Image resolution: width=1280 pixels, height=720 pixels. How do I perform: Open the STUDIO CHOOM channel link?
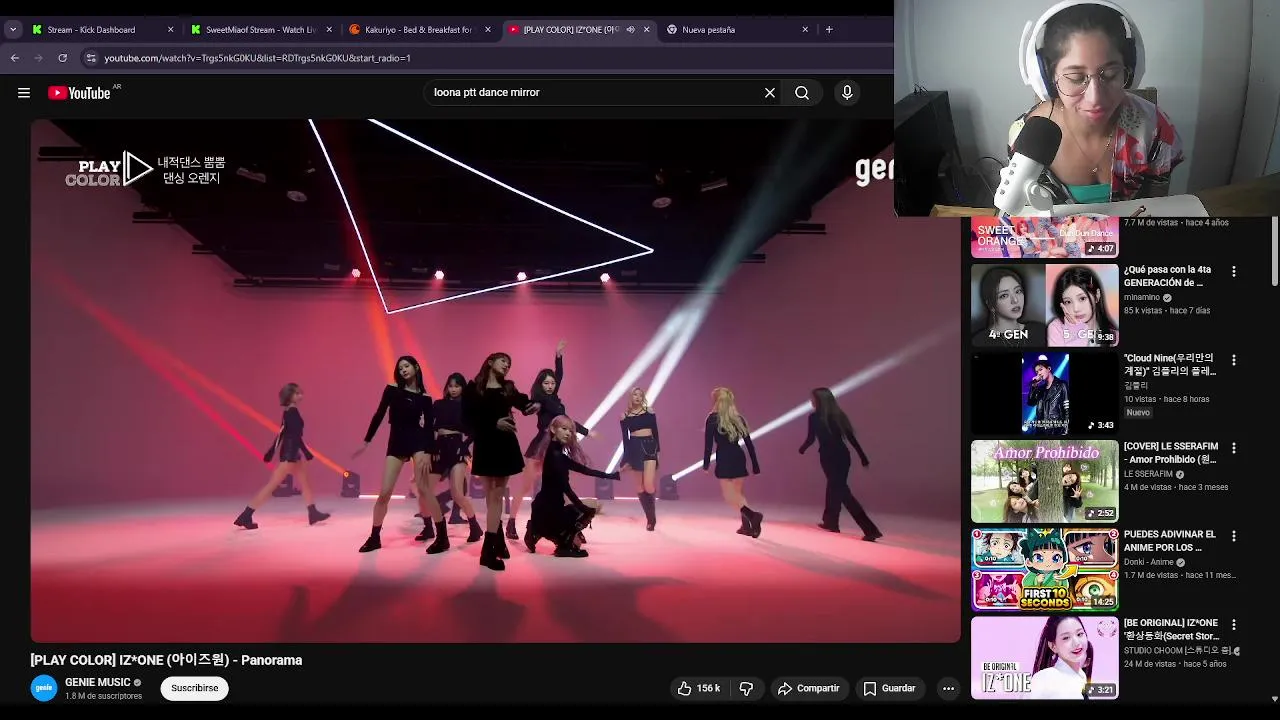[x=1176, y=651]
